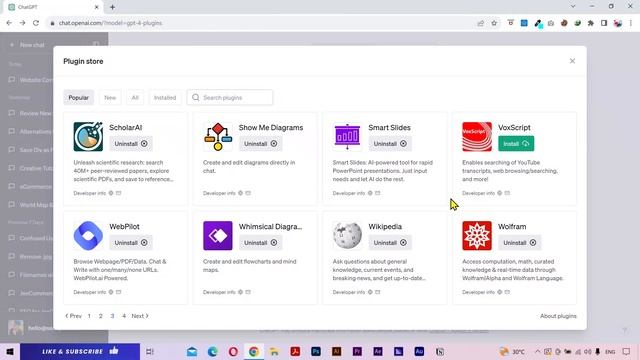Start a New chat in sidebar
The width and height of the screenshot is (640, 360).
32,45
